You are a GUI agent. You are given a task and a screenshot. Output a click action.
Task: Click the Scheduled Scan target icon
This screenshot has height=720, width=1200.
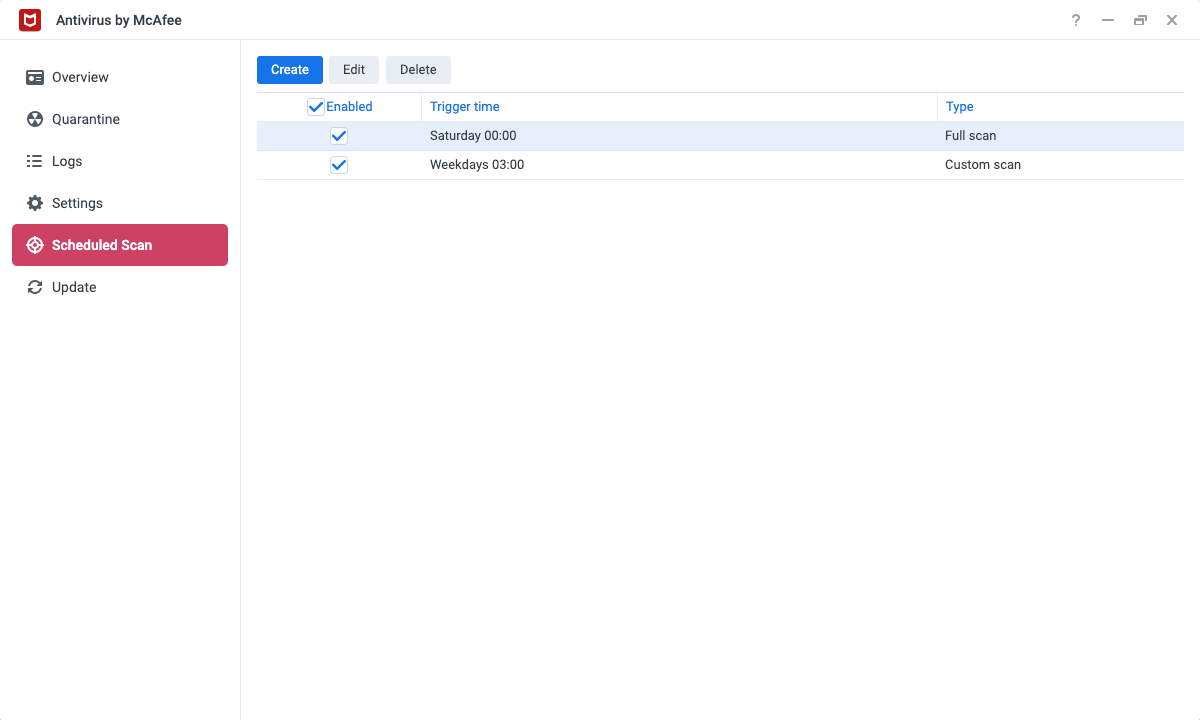point(35,245)
